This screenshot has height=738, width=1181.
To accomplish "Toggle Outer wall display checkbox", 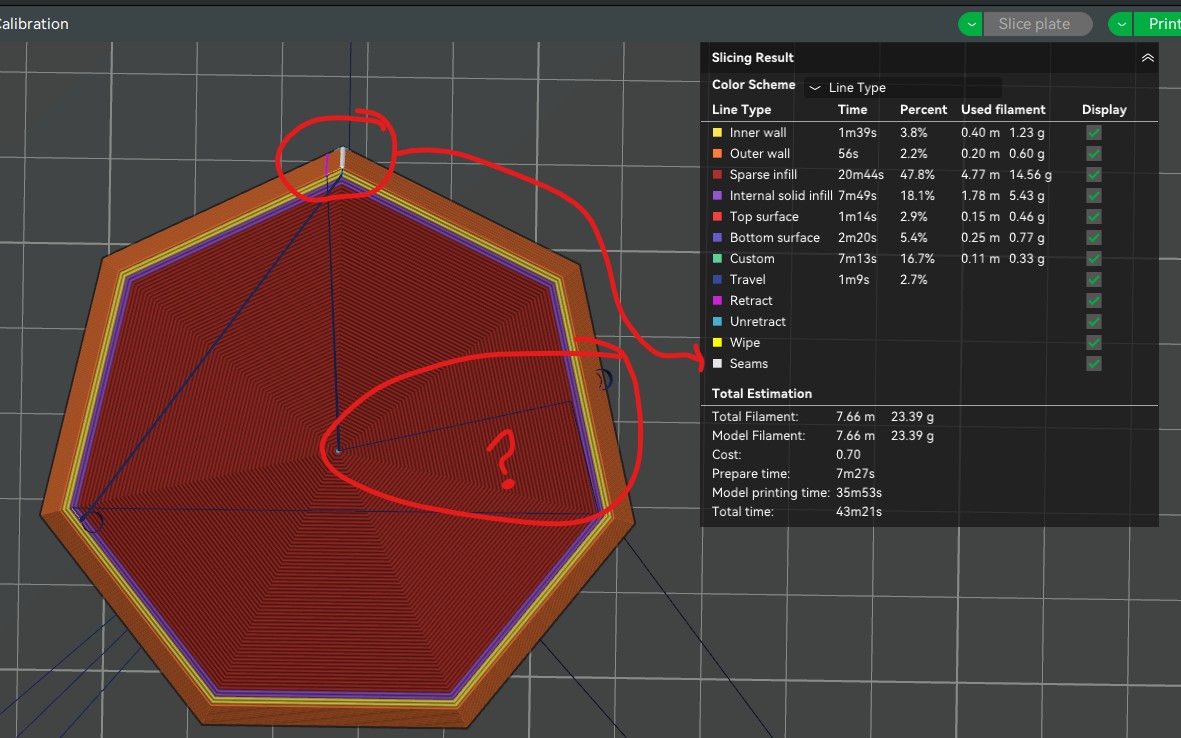I will tap(1094, 154).
